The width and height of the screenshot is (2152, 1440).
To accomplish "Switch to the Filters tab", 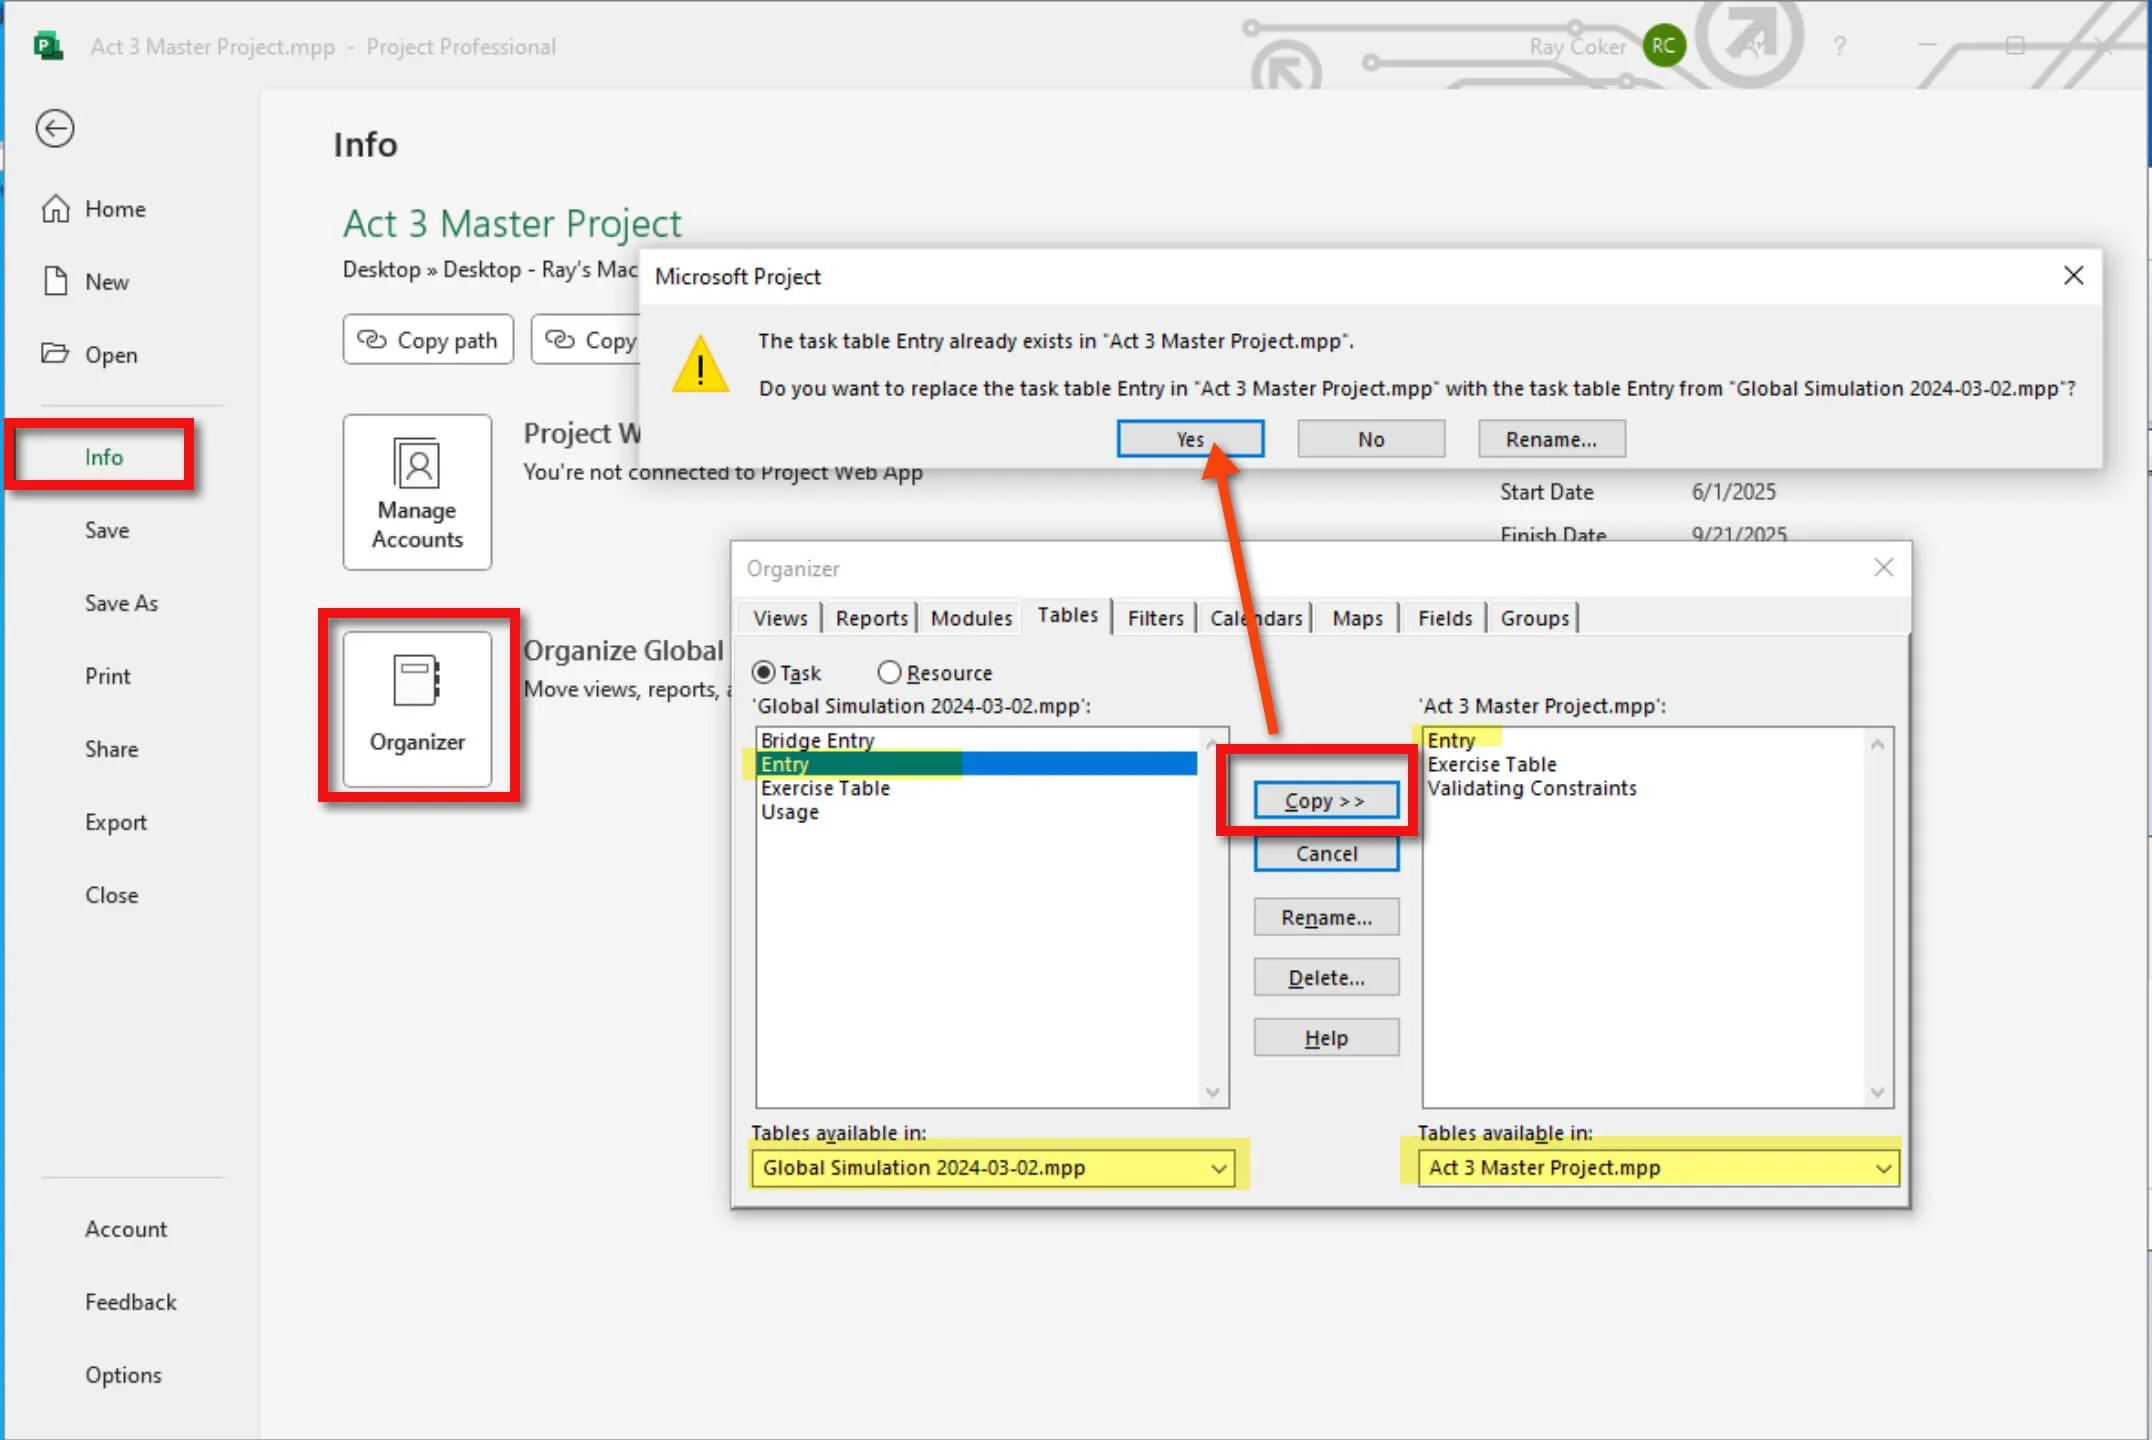I will [1155, 618].
